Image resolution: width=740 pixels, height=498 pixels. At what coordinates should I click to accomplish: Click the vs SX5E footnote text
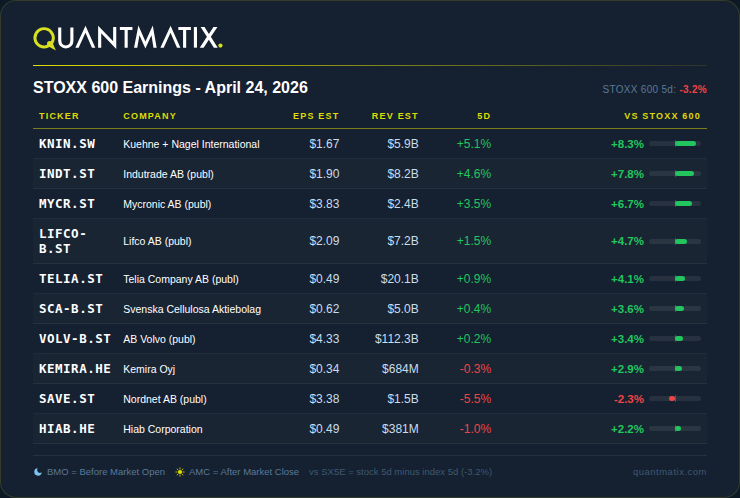point(401,472)
